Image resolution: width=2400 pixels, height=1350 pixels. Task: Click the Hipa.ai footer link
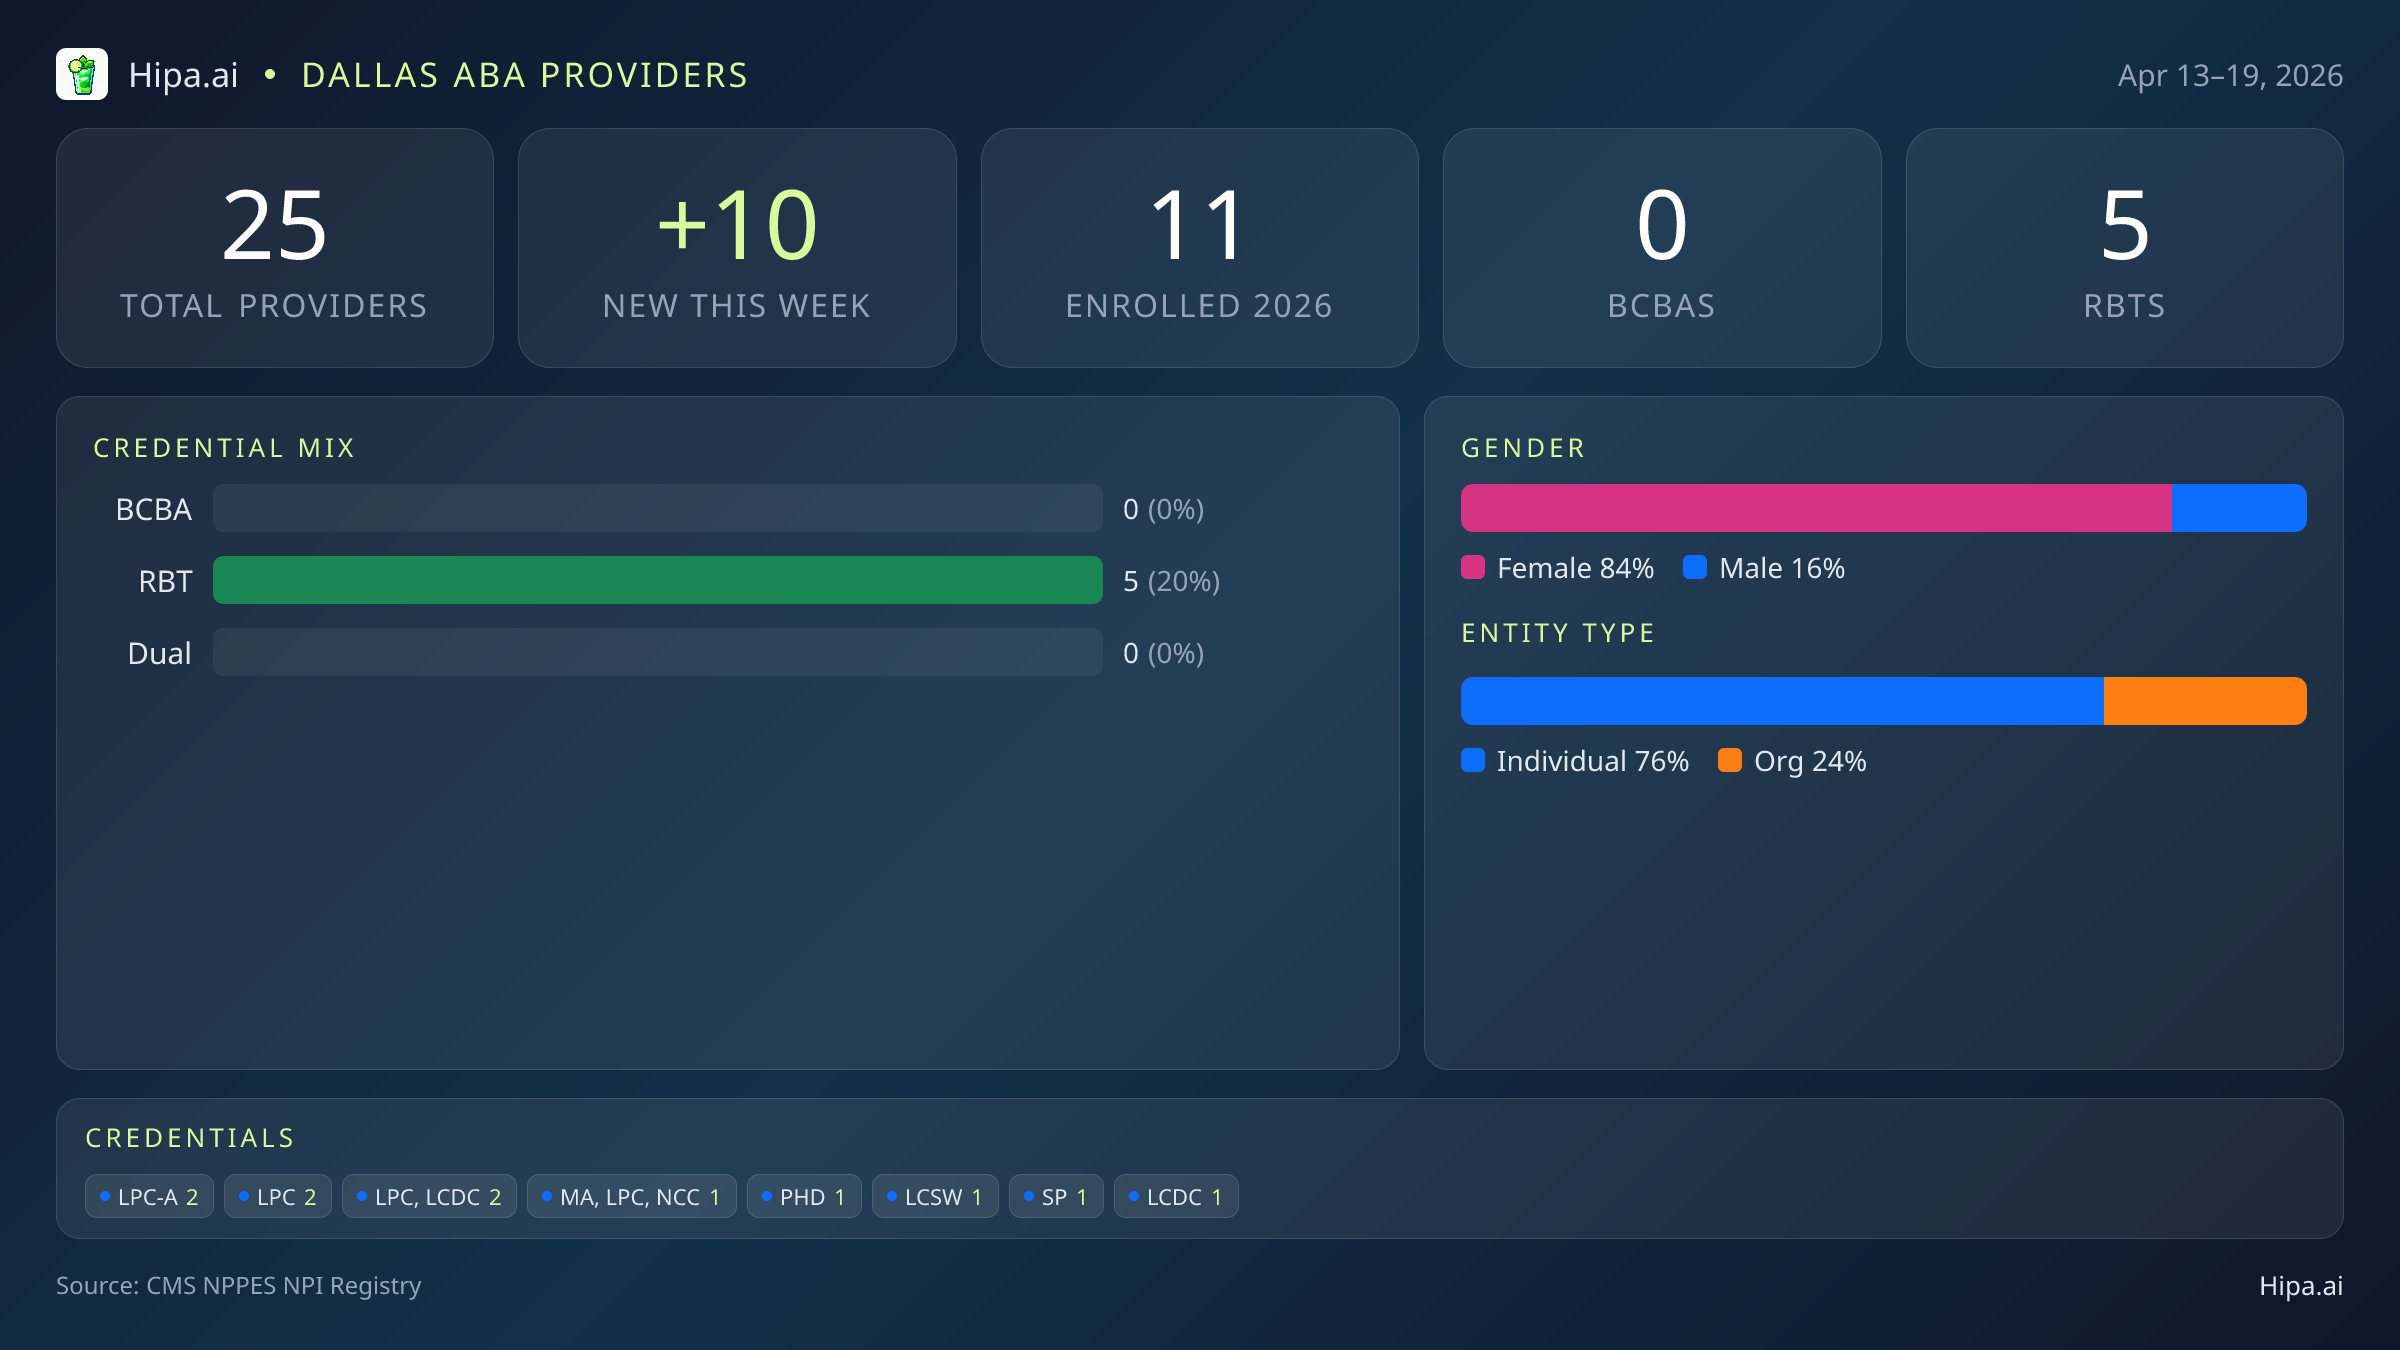(2300, 1286)
